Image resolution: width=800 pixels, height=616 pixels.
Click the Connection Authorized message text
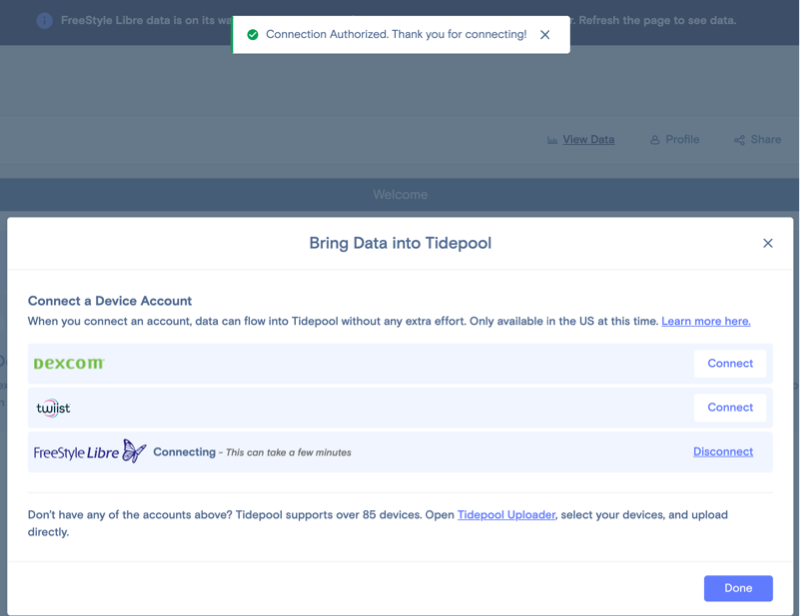pos(396,34)
